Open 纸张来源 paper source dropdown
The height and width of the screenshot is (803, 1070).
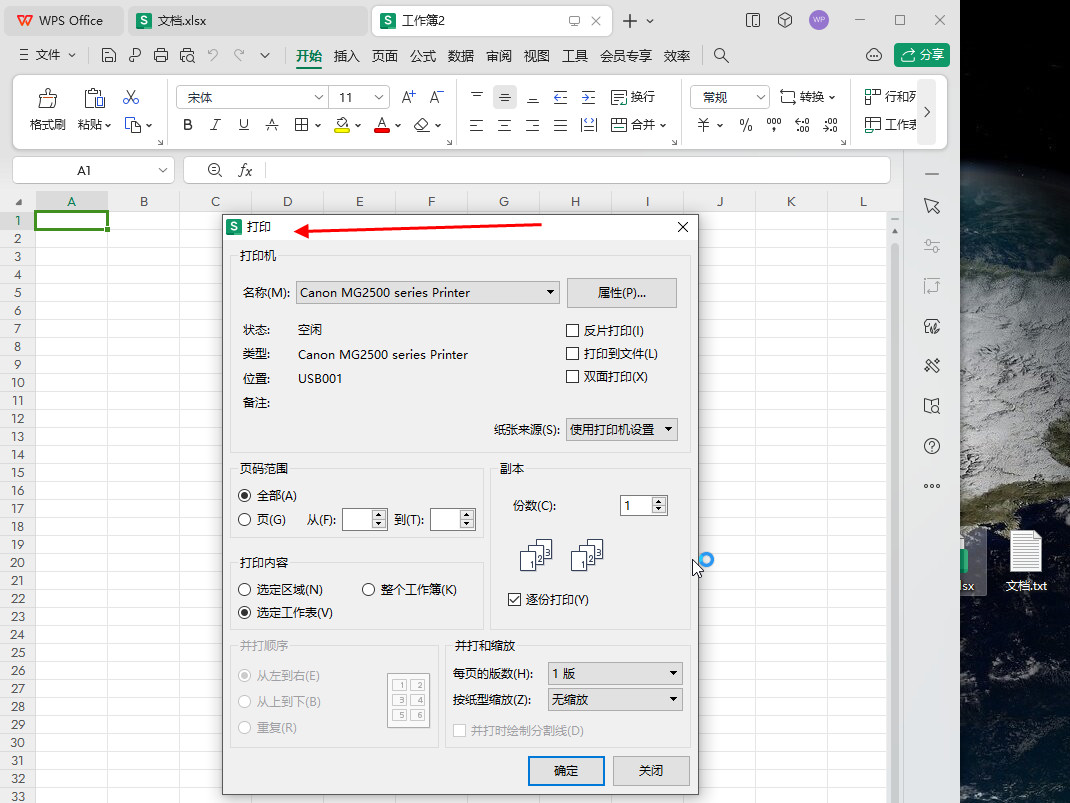(622, 430)
